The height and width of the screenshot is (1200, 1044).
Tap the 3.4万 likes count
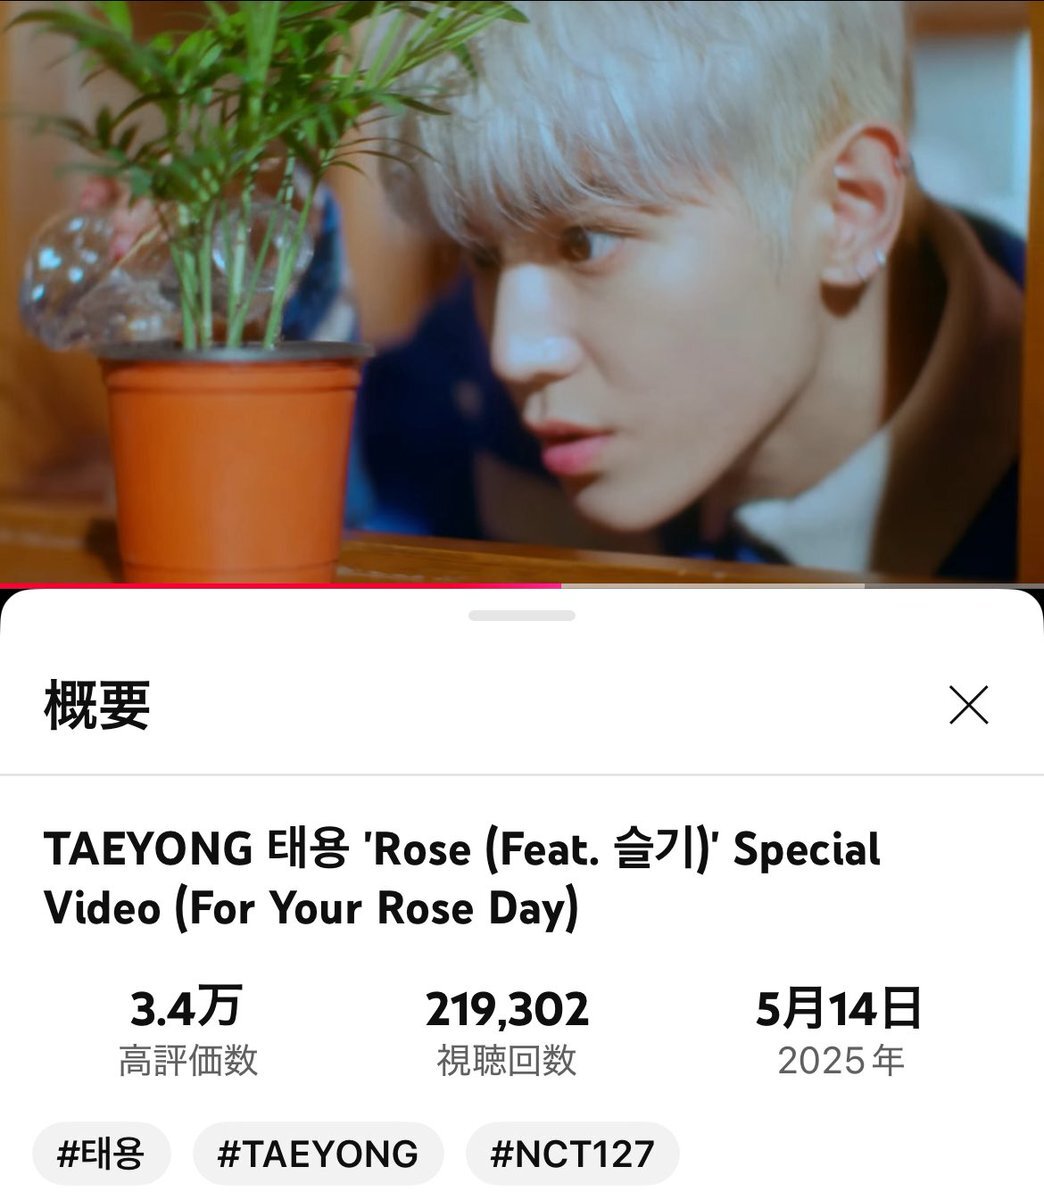(x=187, y=1008)
